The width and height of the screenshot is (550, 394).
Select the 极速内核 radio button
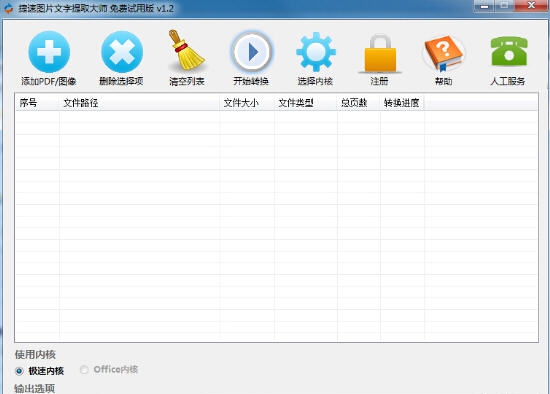(x=19, y=370)
